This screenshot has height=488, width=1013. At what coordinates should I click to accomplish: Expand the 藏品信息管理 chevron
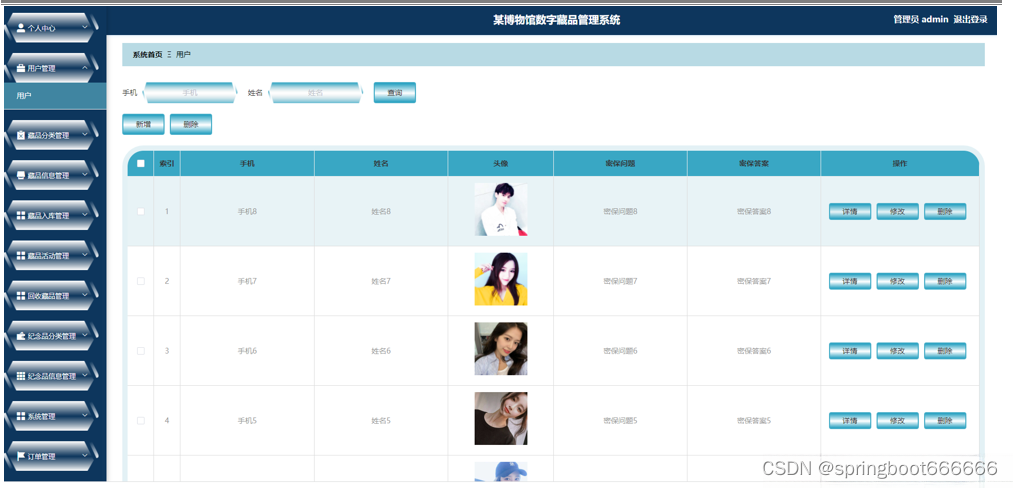(85, 175)
